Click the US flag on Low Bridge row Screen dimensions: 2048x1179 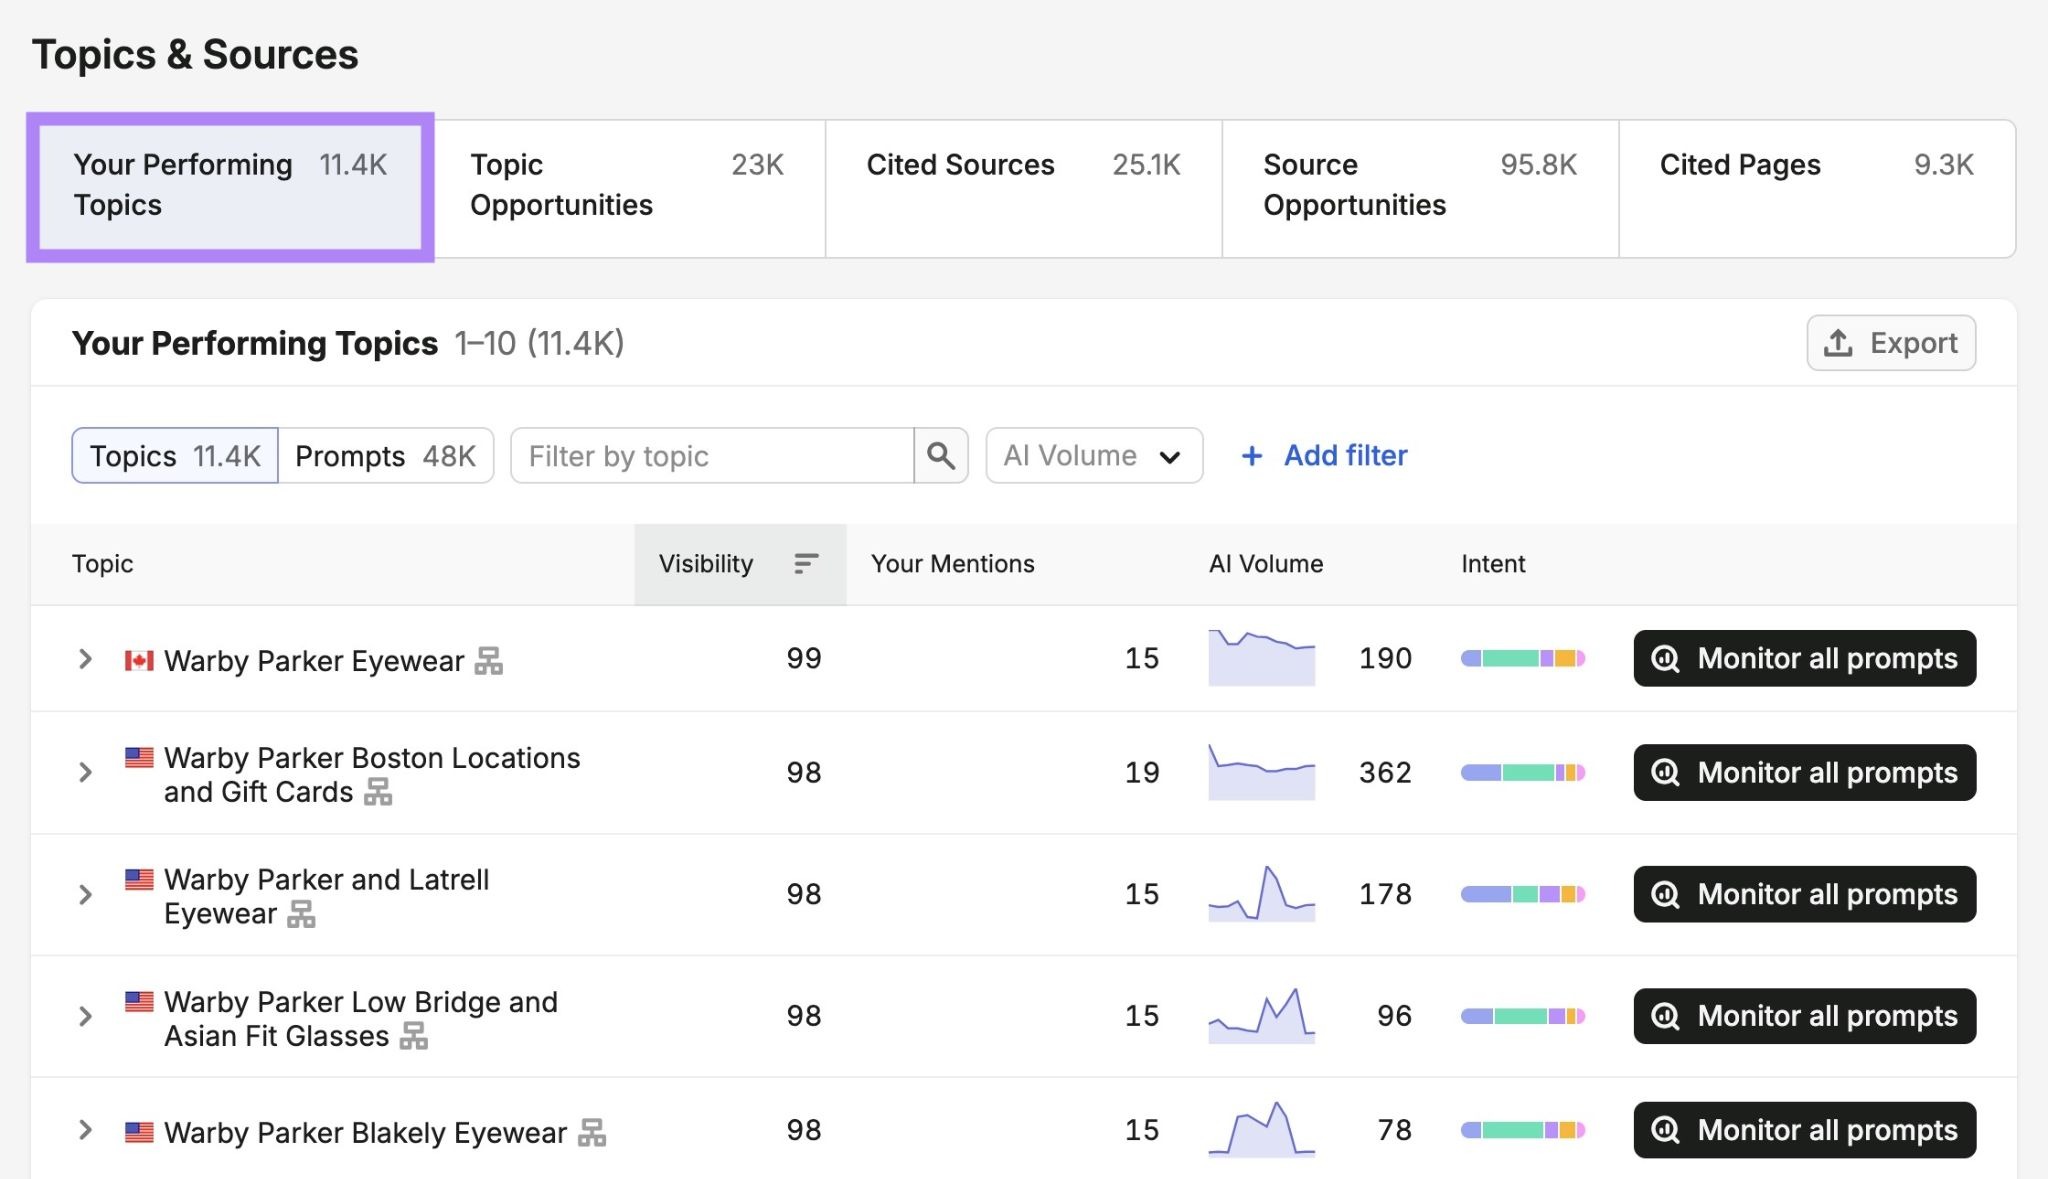click(x=139, y=1001)
